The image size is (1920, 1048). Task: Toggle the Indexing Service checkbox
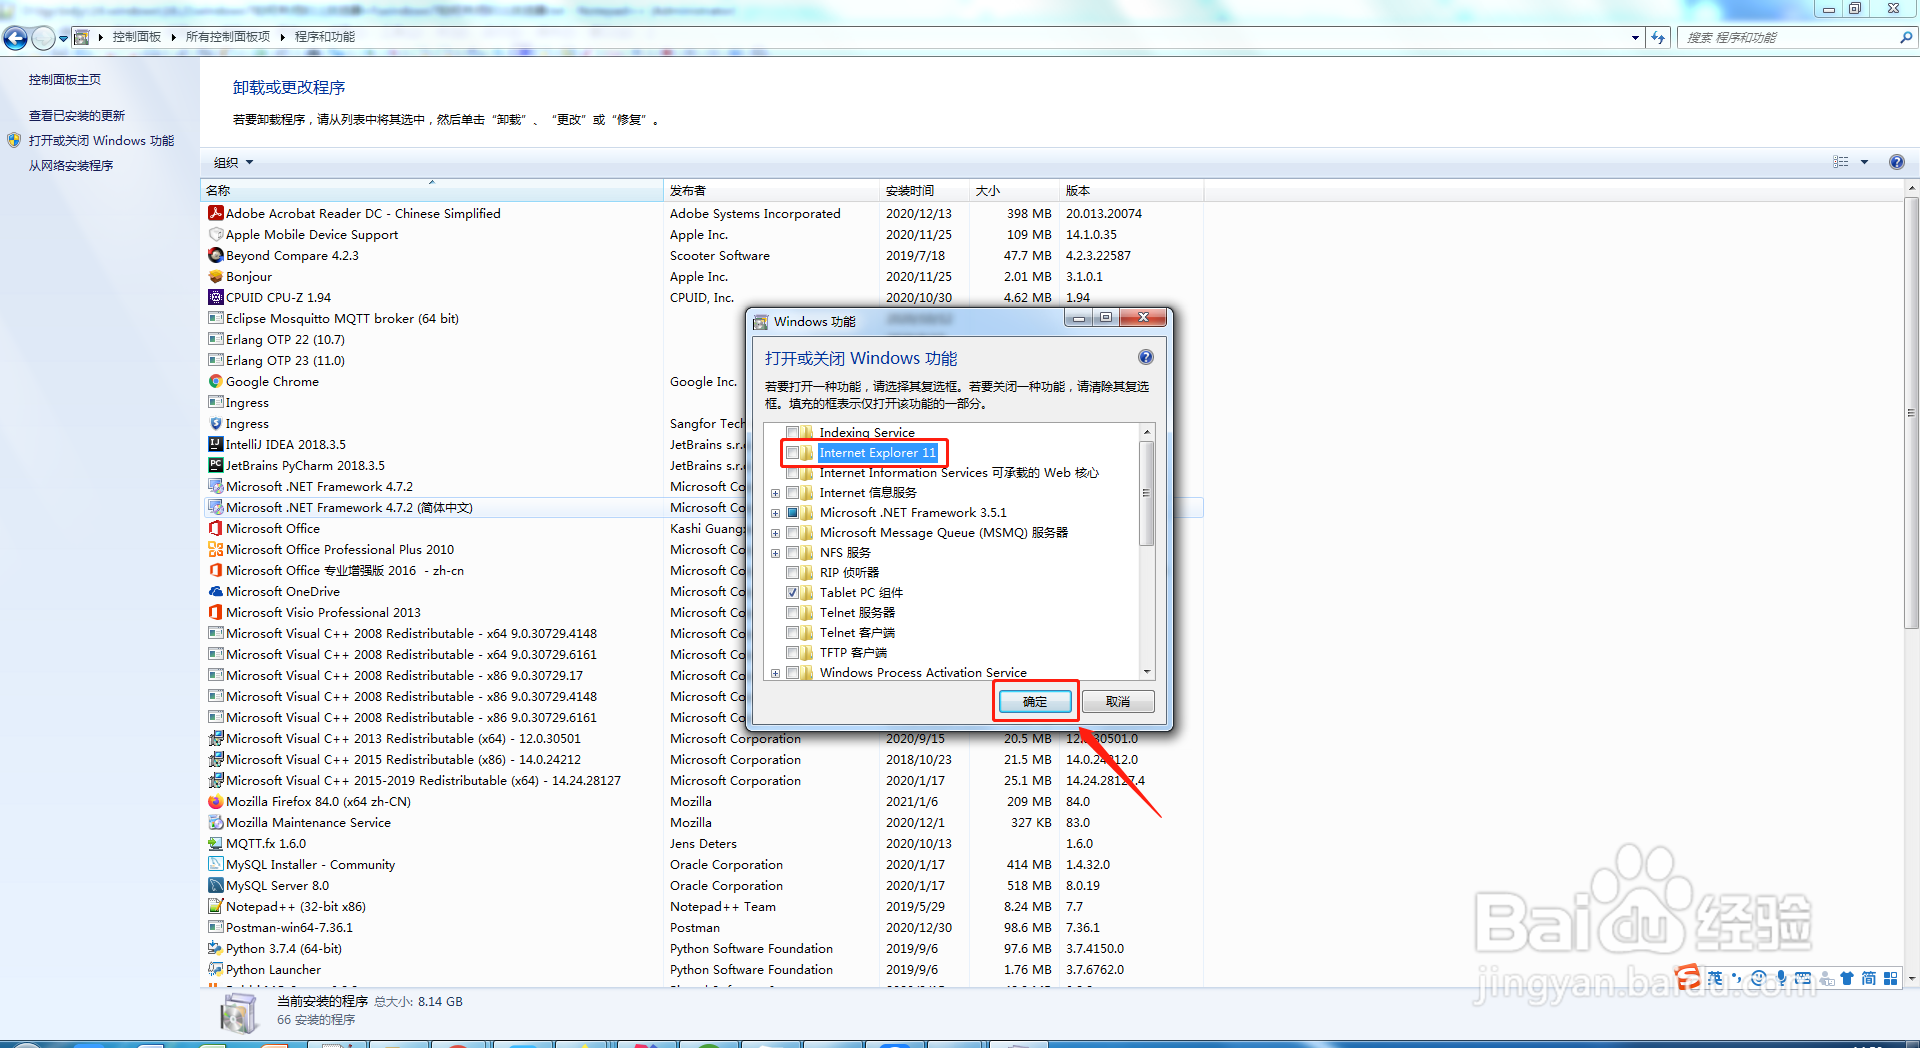click(x=793, y=433)
